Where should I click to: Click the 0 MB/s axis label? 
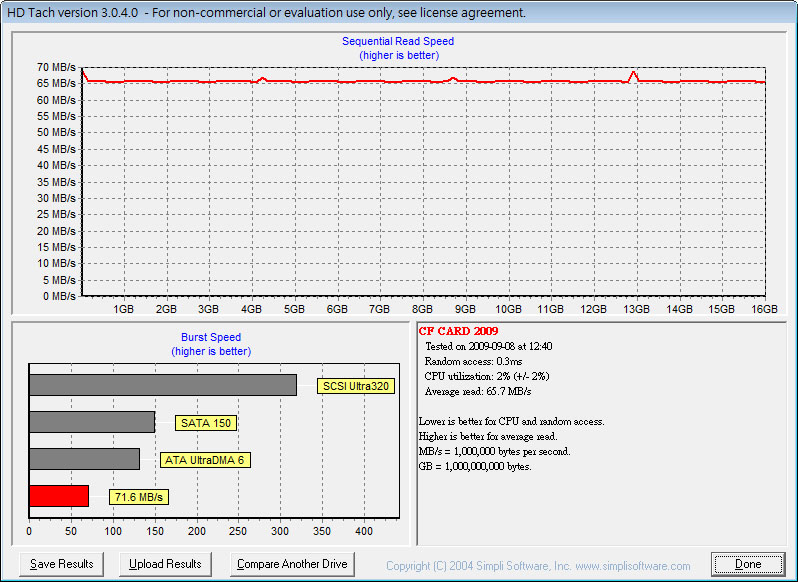[60, 296]
